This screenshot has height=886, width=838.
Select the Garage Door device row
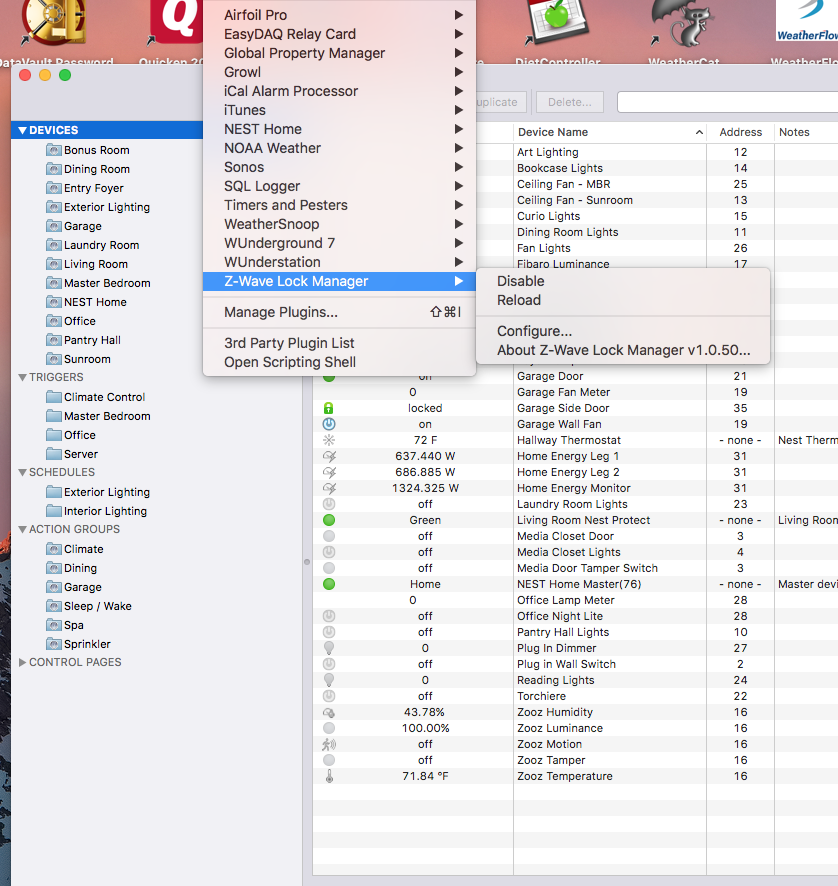pyautogui.click(x=575, y=376)
